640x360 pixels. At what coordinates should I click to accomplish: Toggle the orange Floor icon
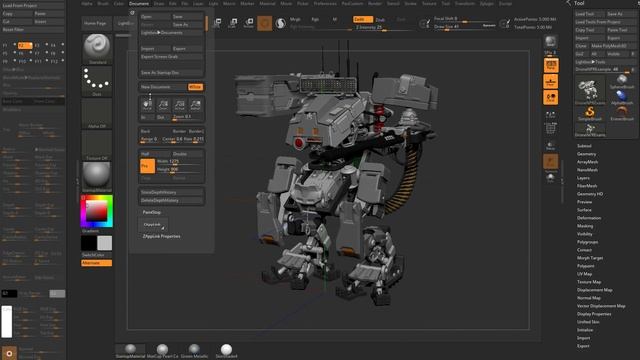coord(551,81)
